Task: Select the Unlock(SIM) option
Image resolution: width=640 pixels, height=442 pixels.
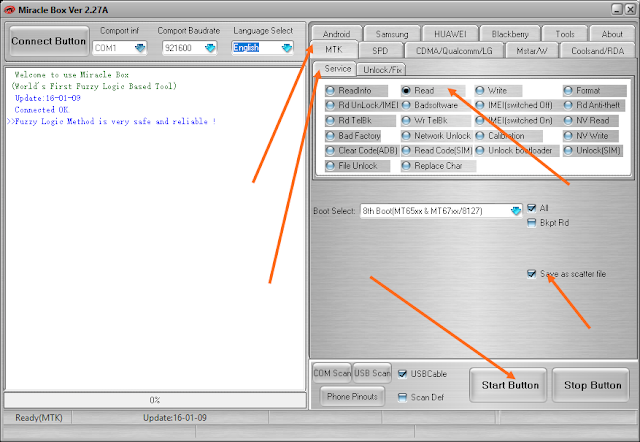Action: coord(593,151)
